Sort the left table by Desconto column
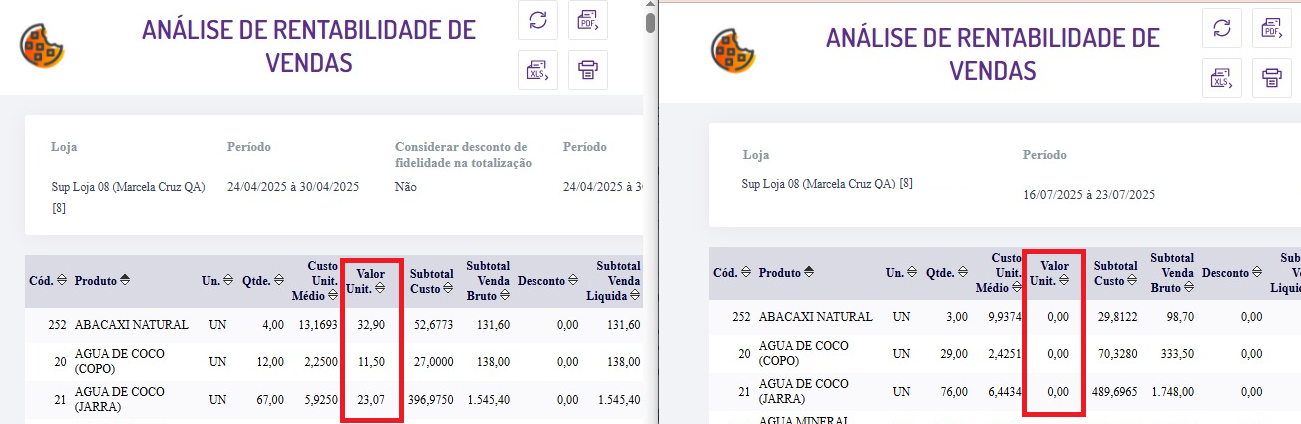This screenshot has width=1301, height=424. (x=586, y=281)
